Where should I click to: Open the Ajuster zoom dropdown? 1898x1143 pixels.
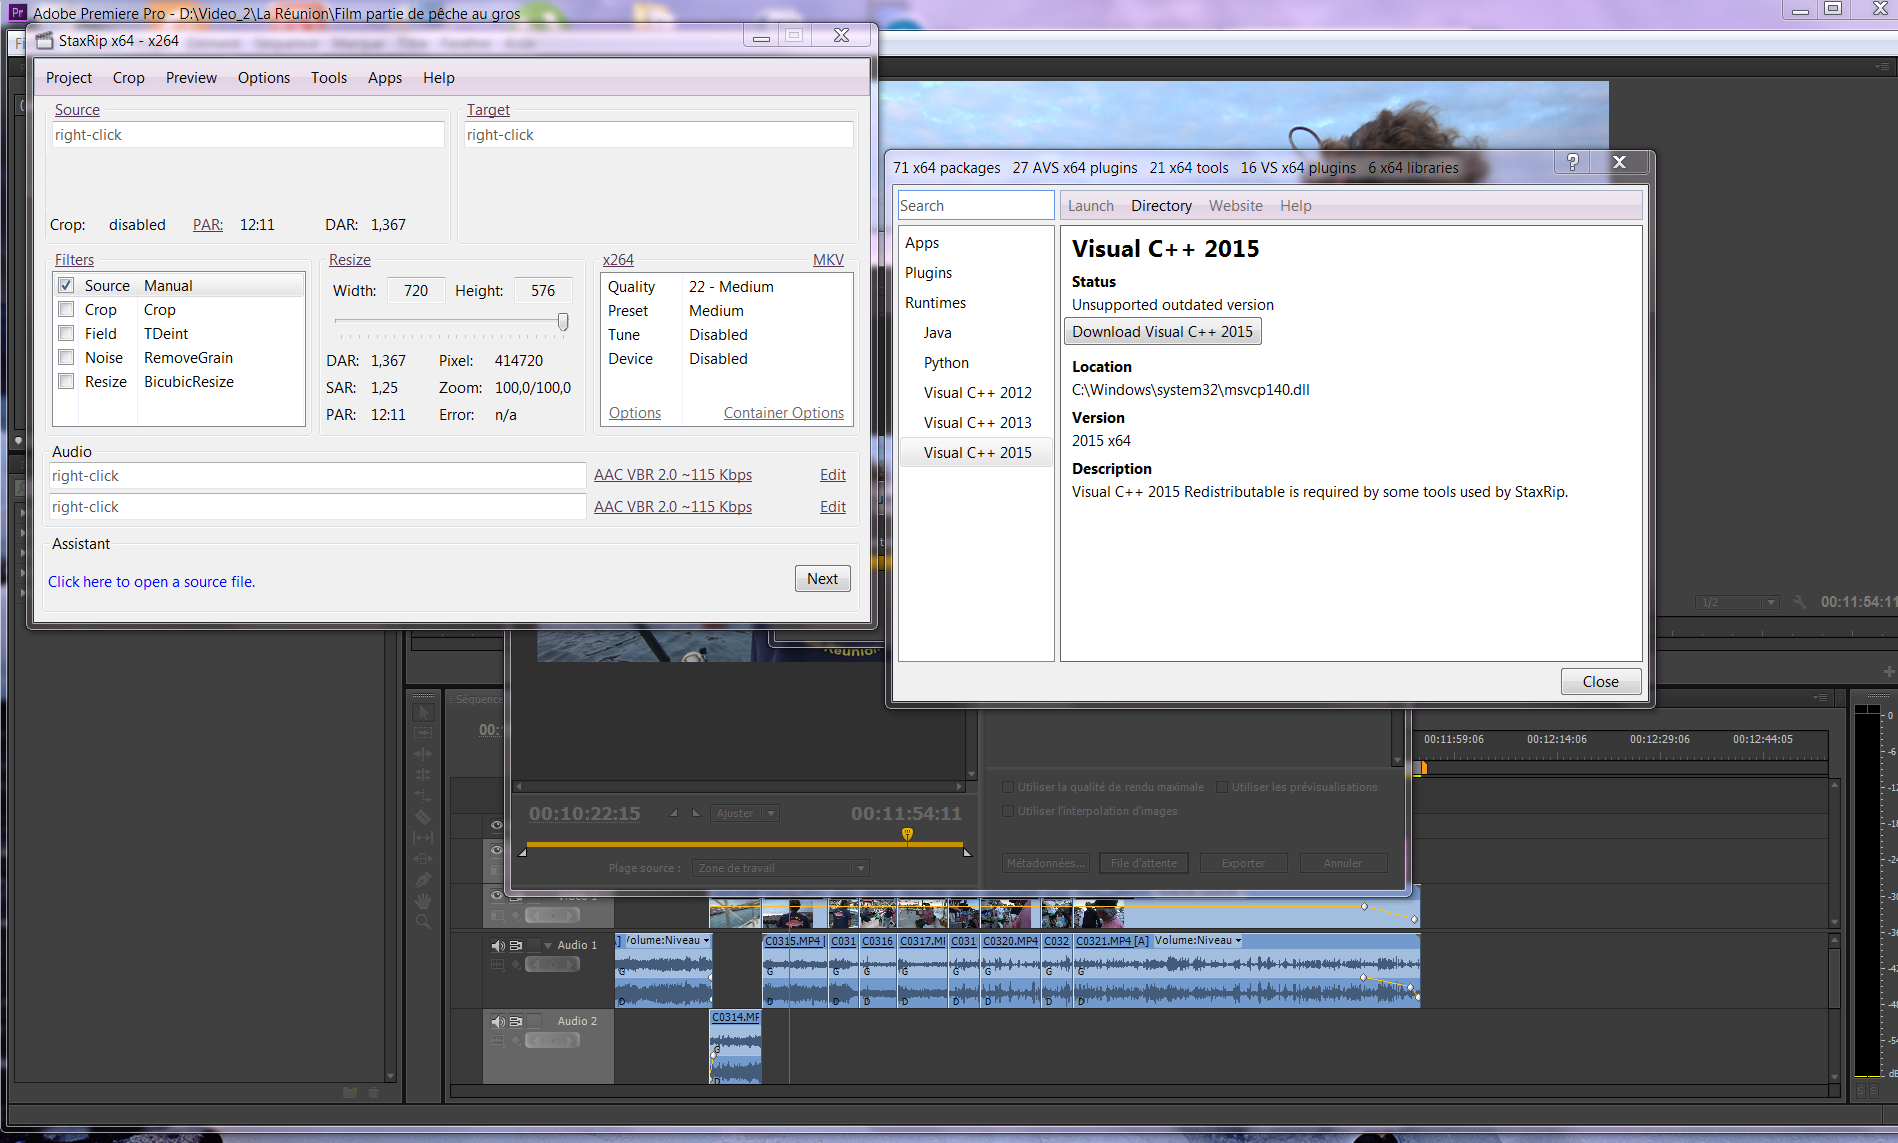(x=745, y=813)
